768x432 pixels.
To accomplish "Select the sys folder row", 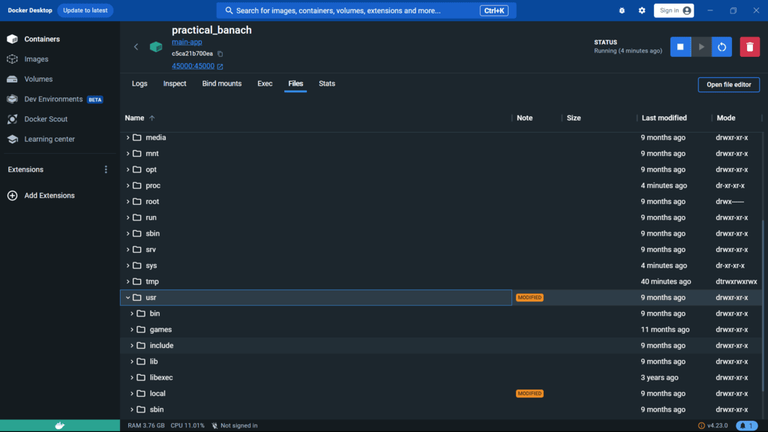I will [441, 265].
